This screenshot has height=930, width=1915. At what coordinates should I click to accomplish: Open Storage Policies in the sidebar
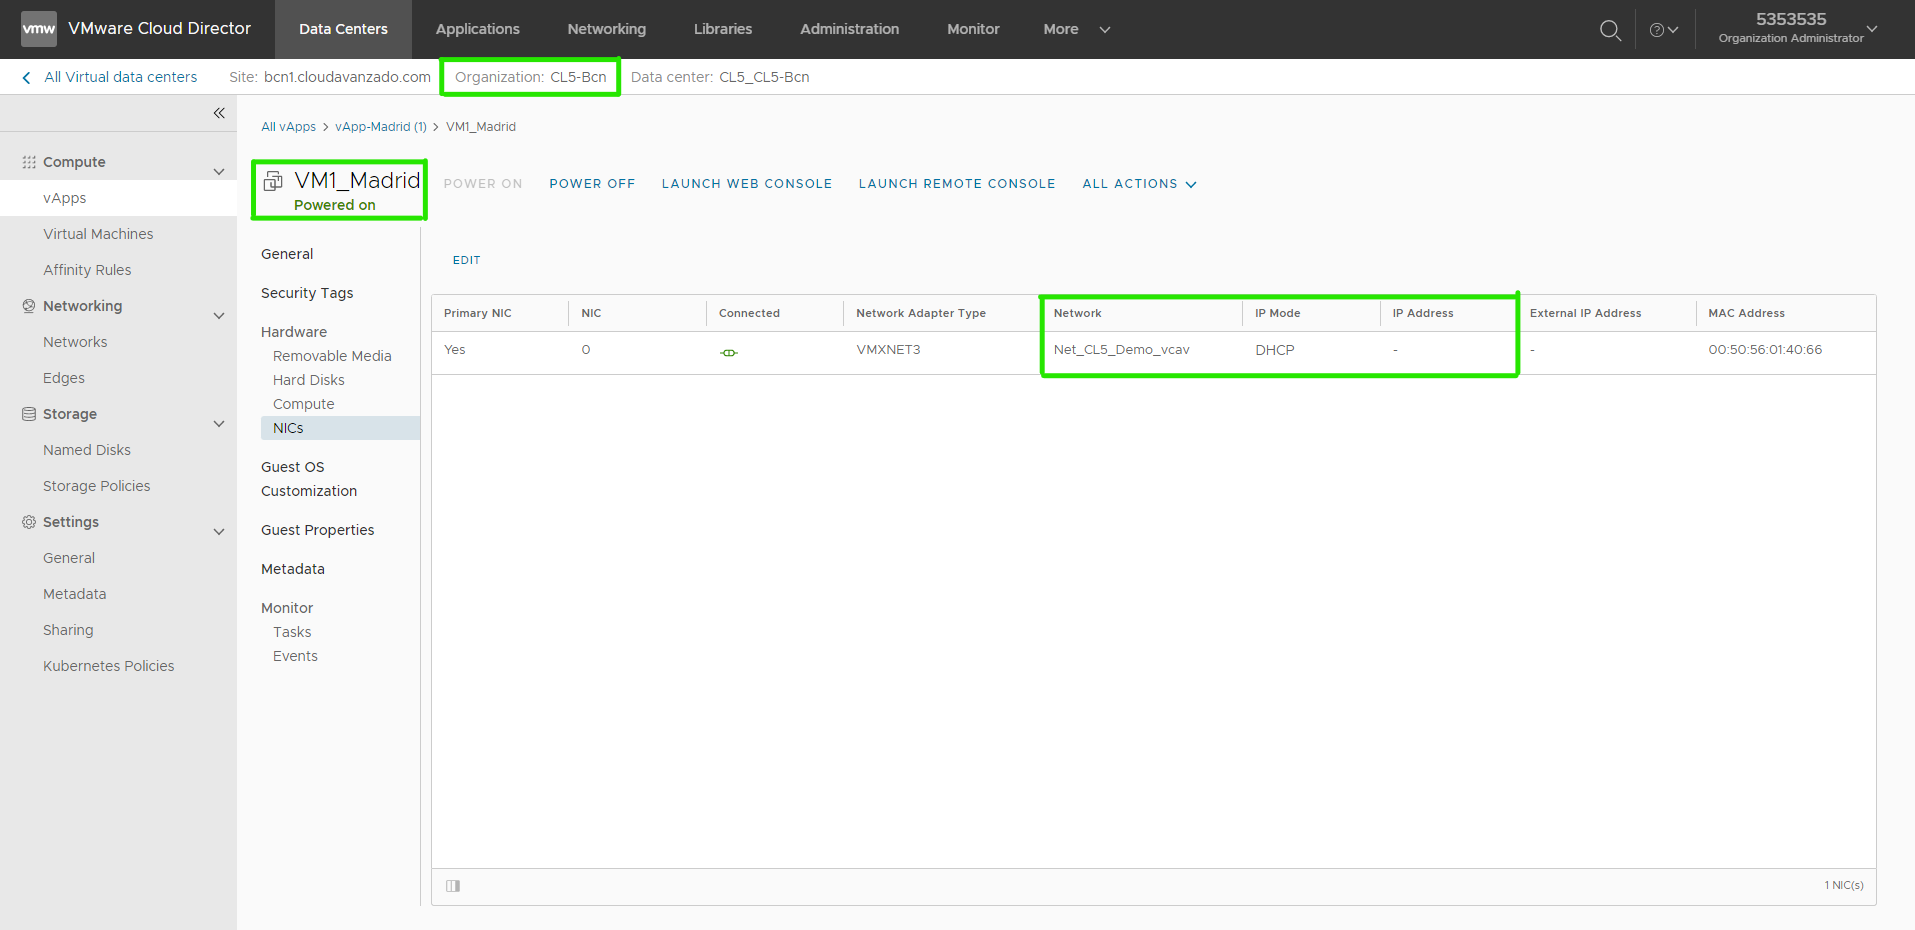pyautogui.click(x=96, y=486)
